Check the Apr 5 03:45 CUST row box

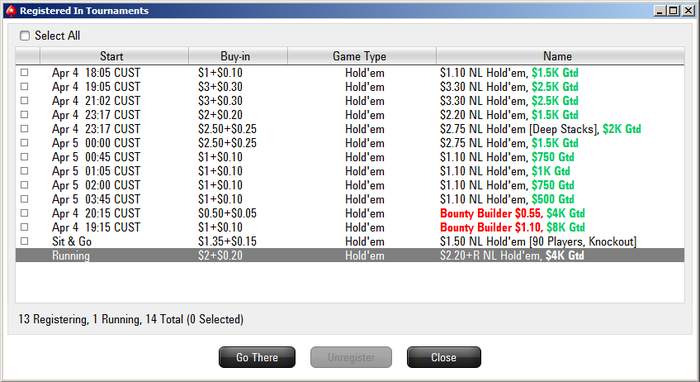tap(24, 199)
